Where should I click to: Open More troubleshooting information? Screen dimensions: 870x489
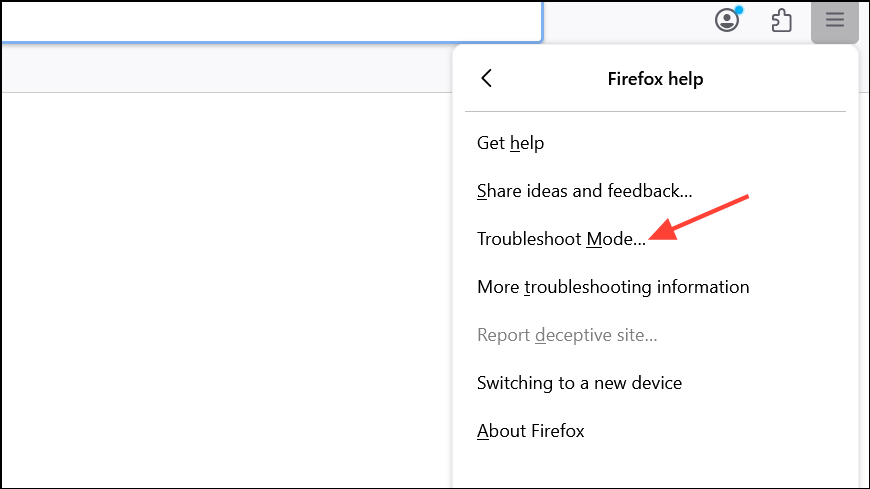(x=613, y=287)
